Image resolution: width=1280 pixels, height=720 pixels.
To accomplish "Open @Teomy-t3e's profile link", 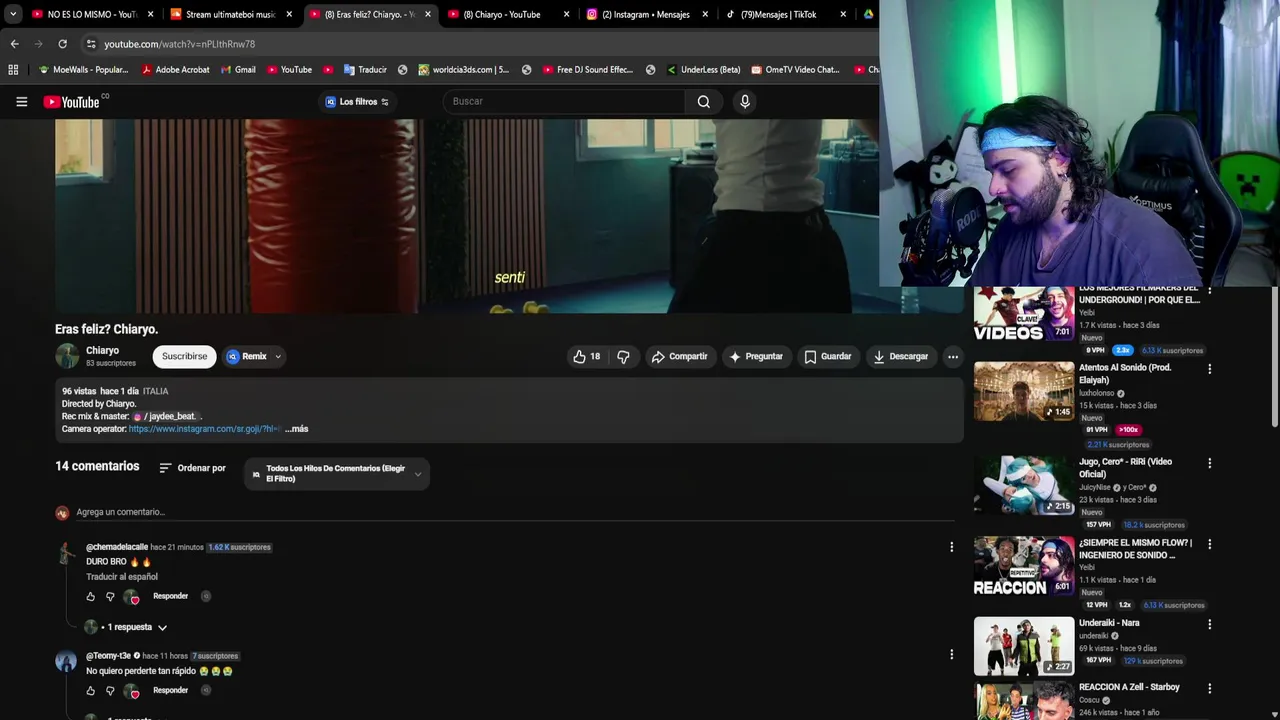I will coord(108,656).
